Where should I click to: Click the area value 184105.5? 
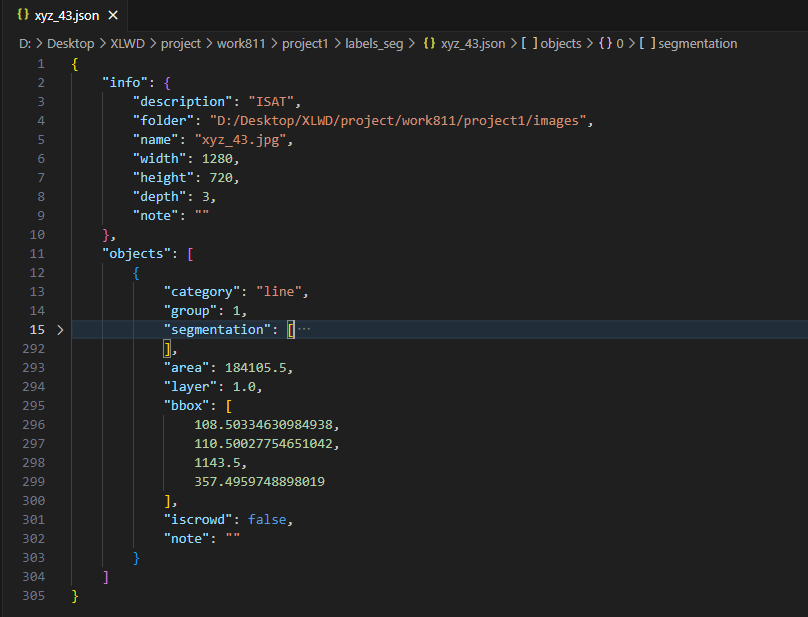click(x=255, y=368)
